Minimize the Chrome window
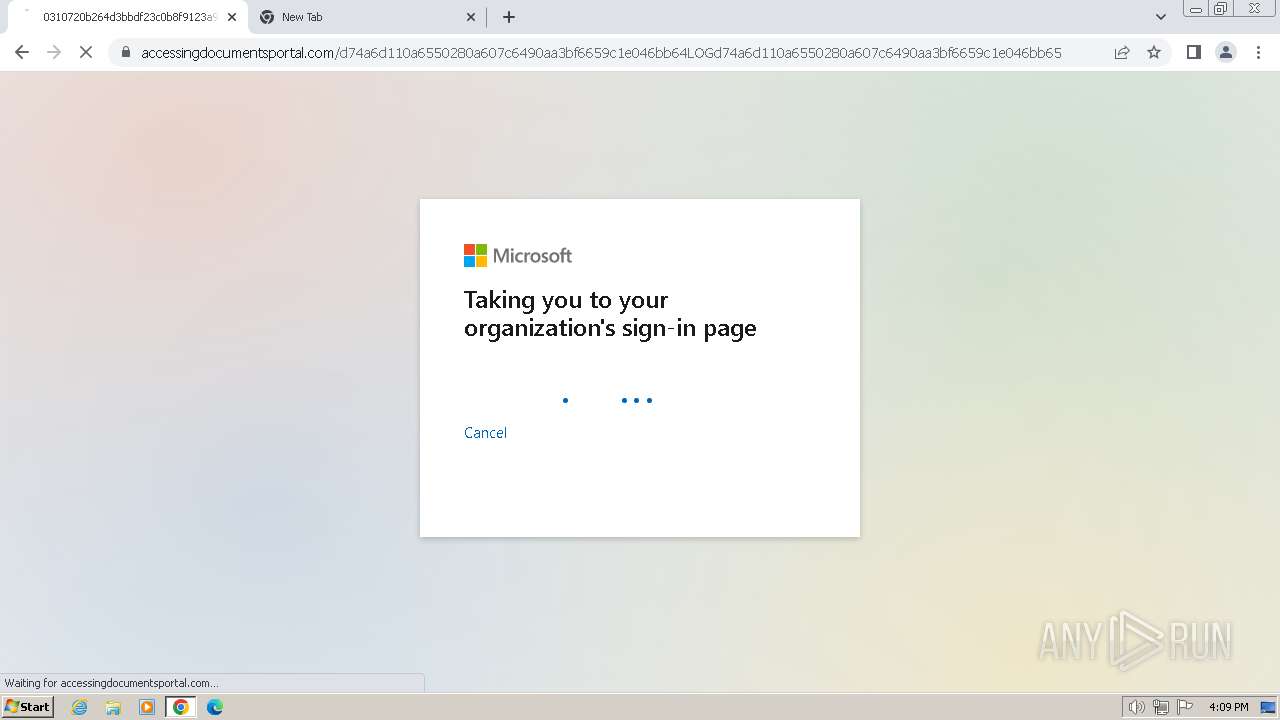The image size is (1280, 720). coord(1196,9)
